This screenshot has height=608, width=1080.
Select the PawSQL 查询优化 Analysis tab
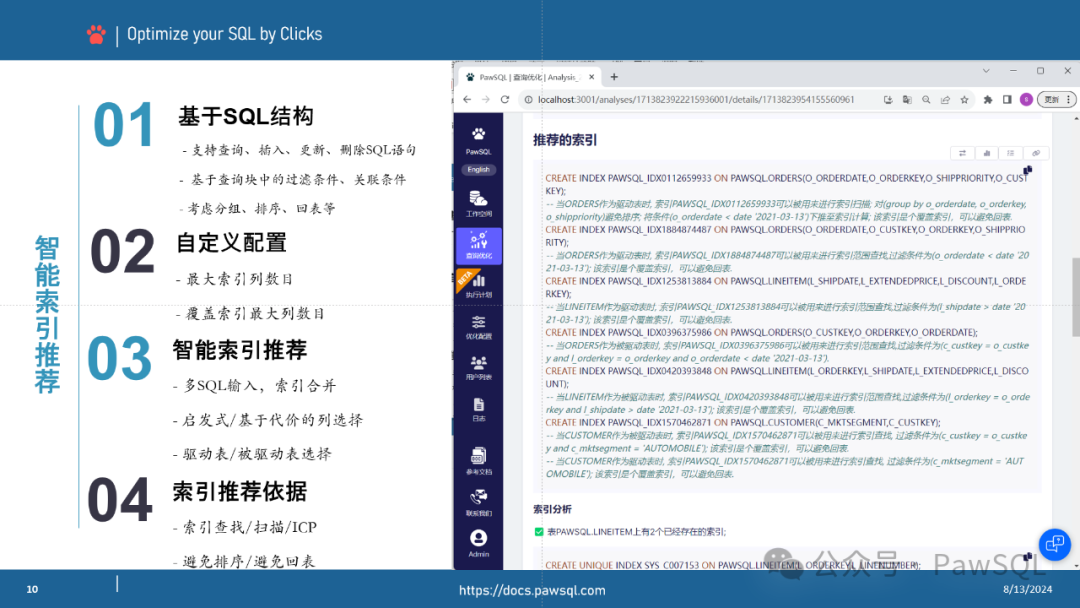(x=528, y=77)
